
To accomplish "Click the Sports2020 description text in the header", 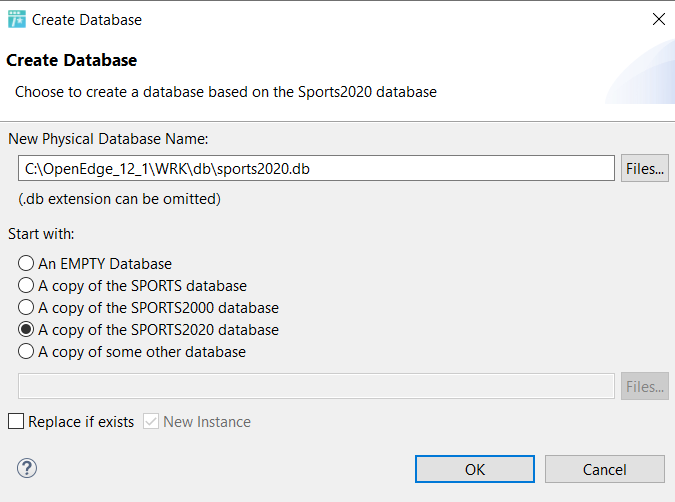I will click(x=226, y=92).
